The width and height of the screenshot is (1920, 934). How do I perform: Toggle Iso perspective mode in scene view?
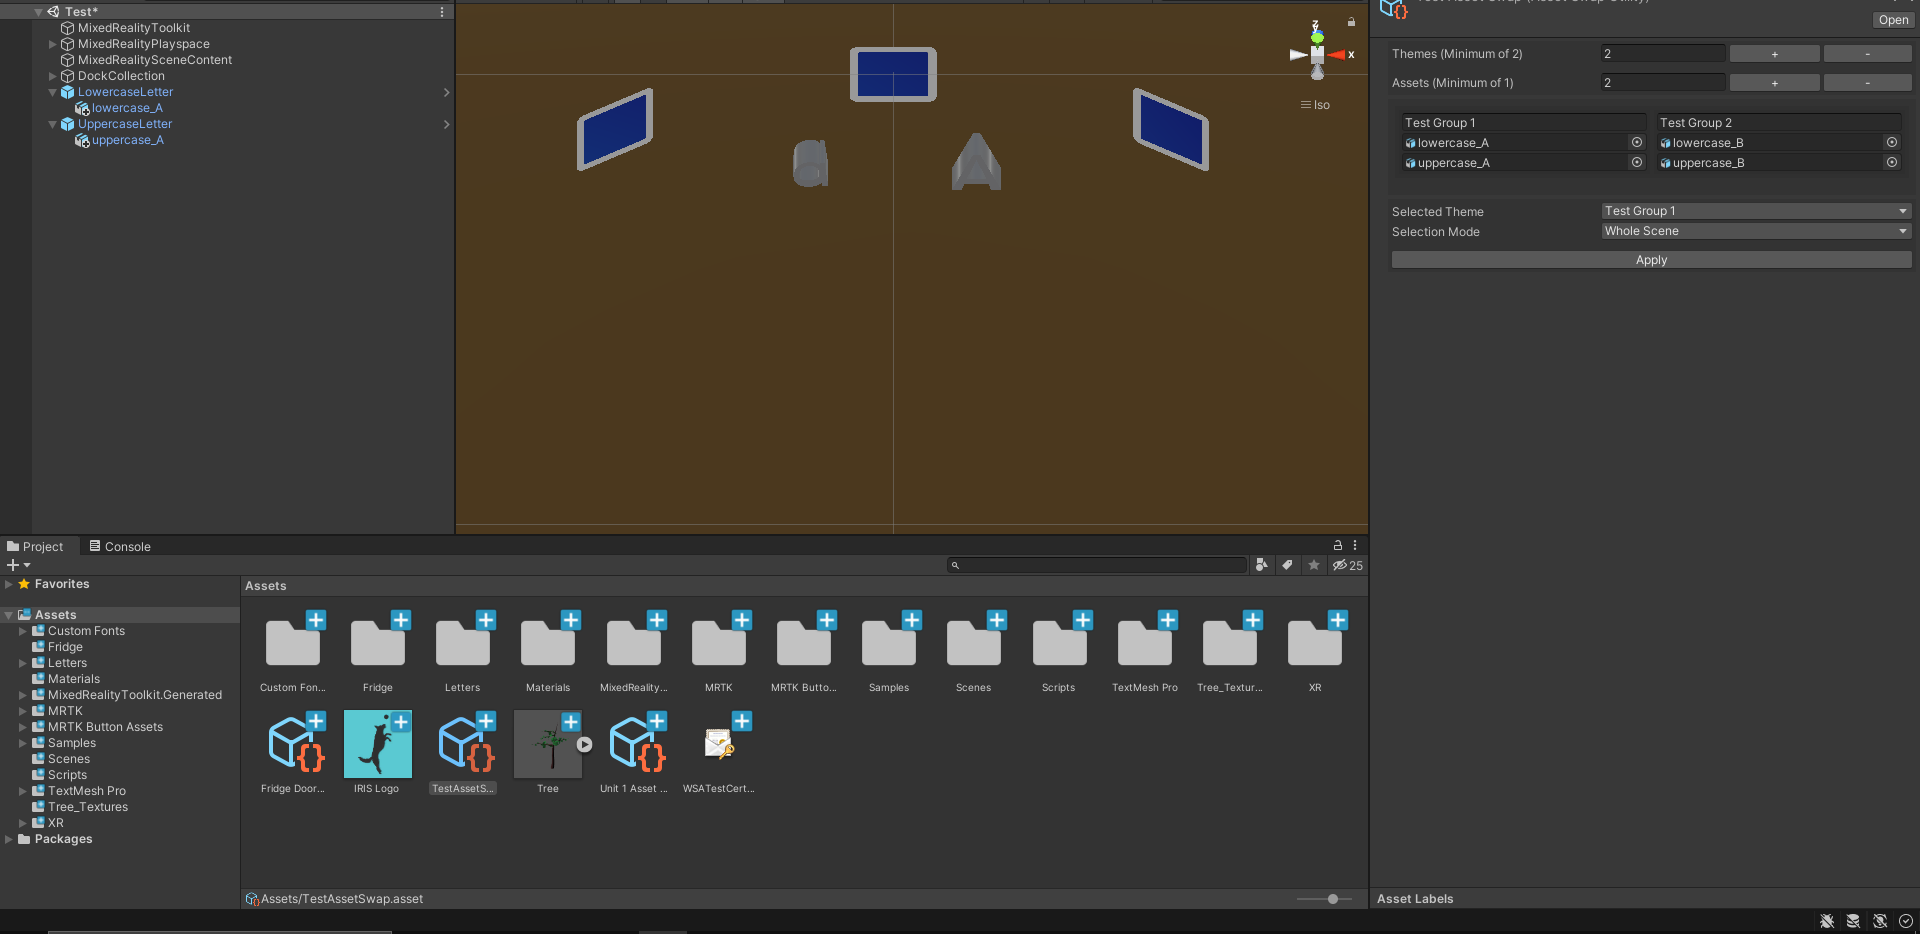point(1315,105)
